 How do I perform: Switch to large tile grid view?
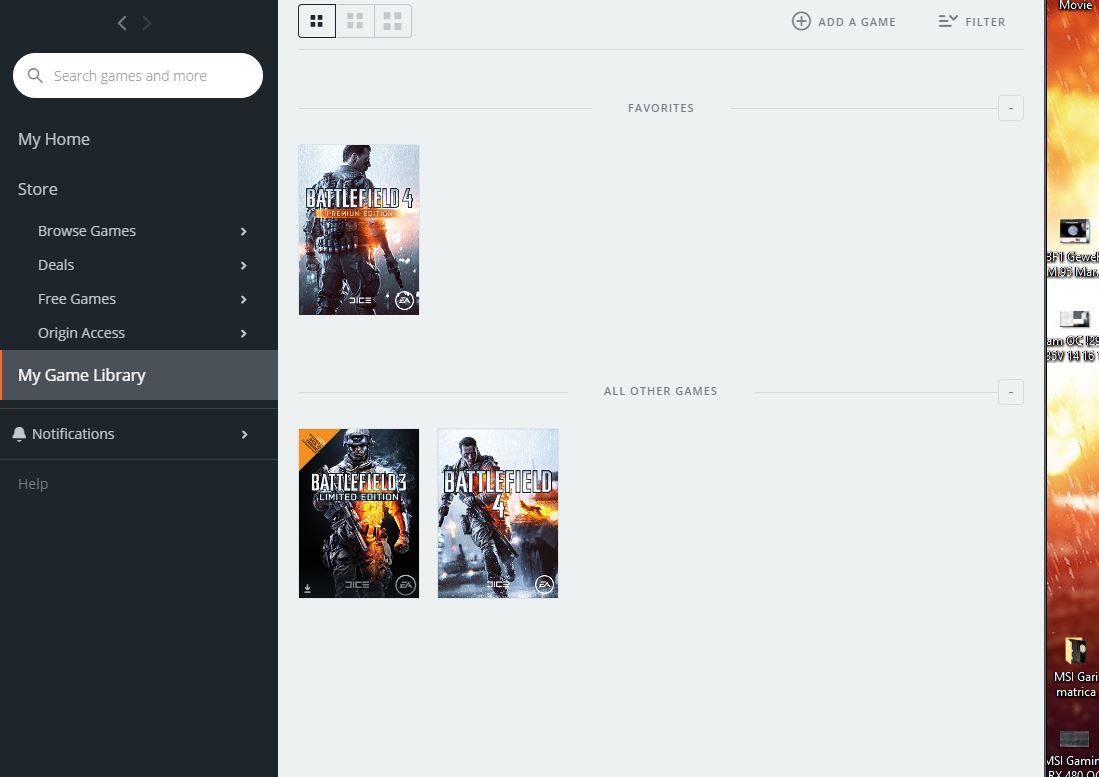pyautogui.click(x=392, y=21)
